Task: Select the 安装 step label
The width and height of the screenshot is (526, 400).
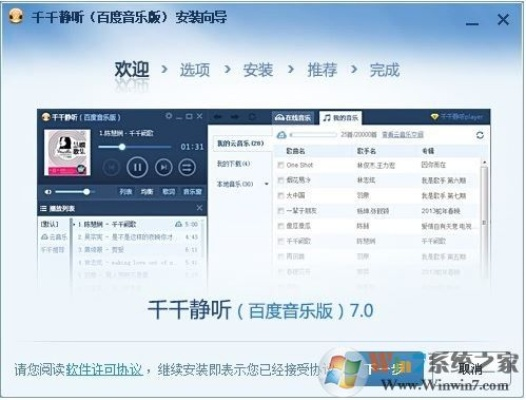Action: [x=258, y=70]
